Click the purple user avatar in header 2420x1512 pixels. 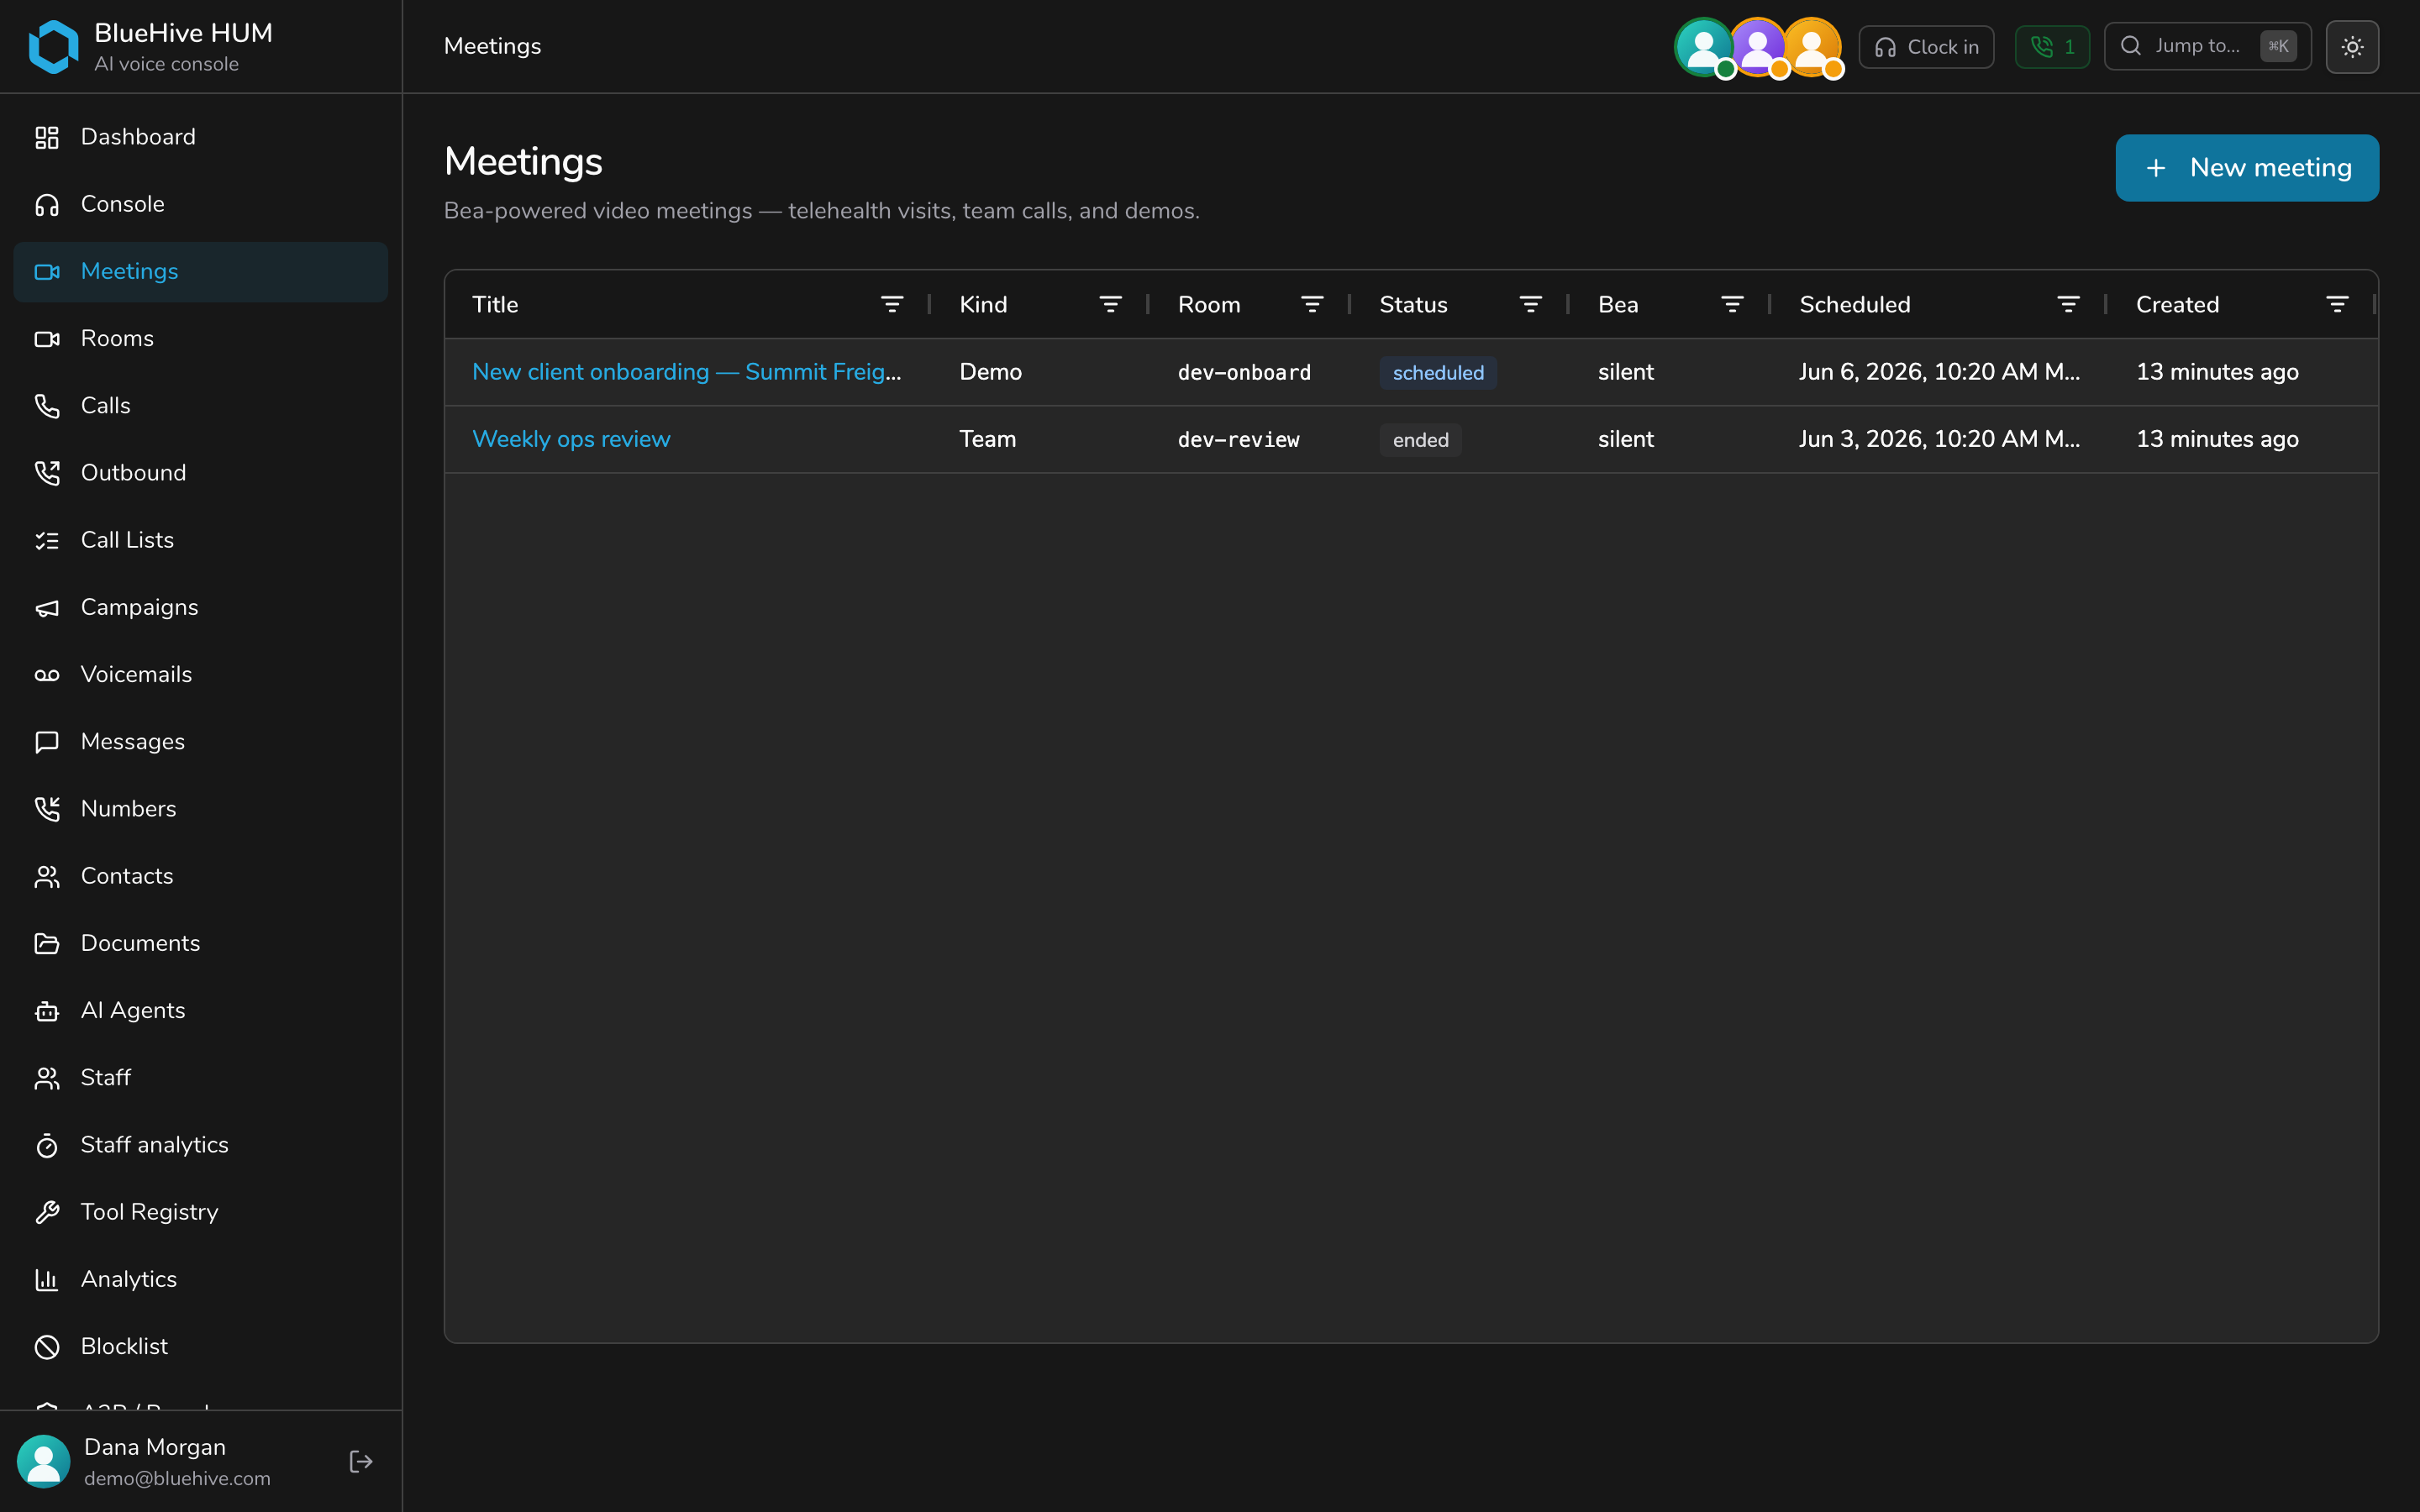pos(1758,46)
